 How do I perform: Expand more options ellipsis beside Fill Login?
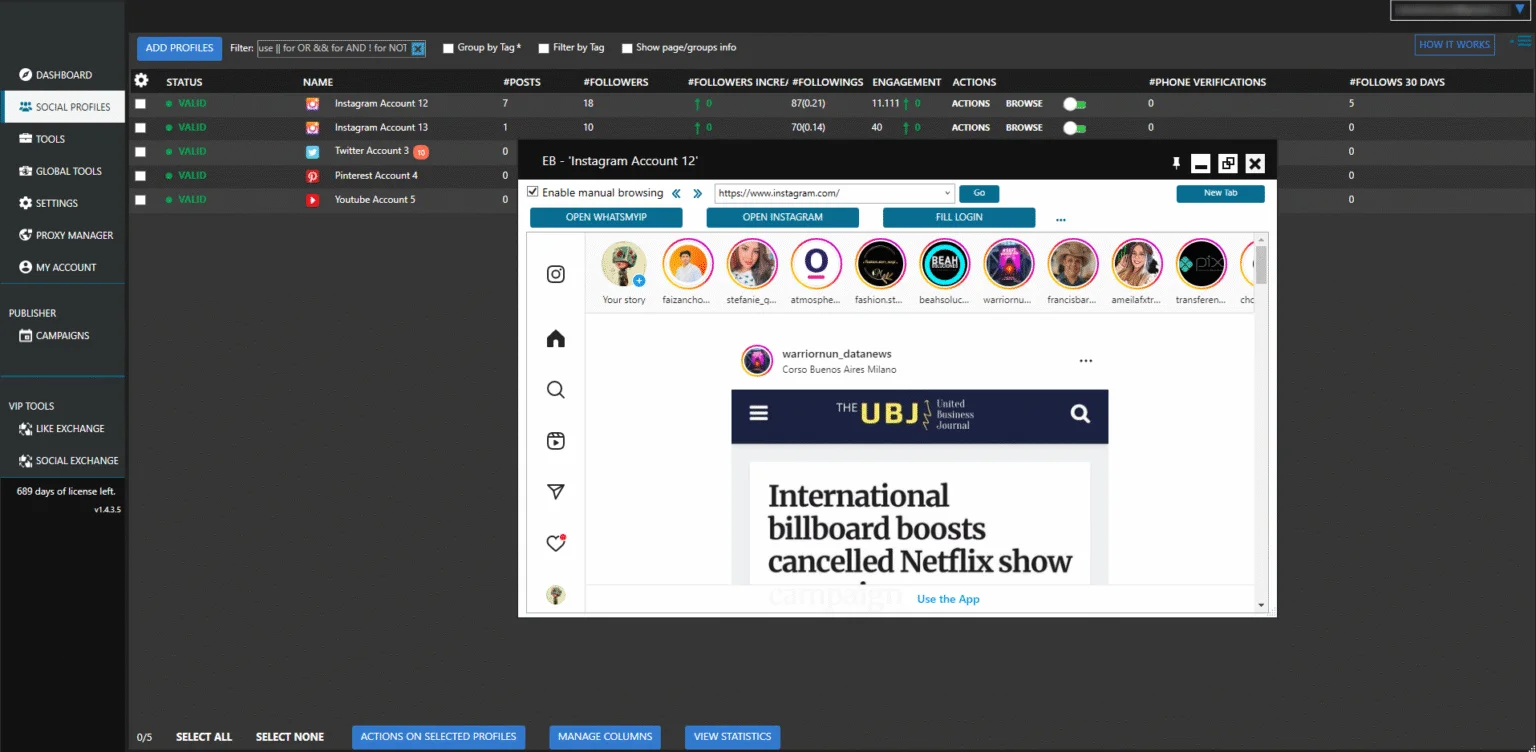tap(1061, 218)
